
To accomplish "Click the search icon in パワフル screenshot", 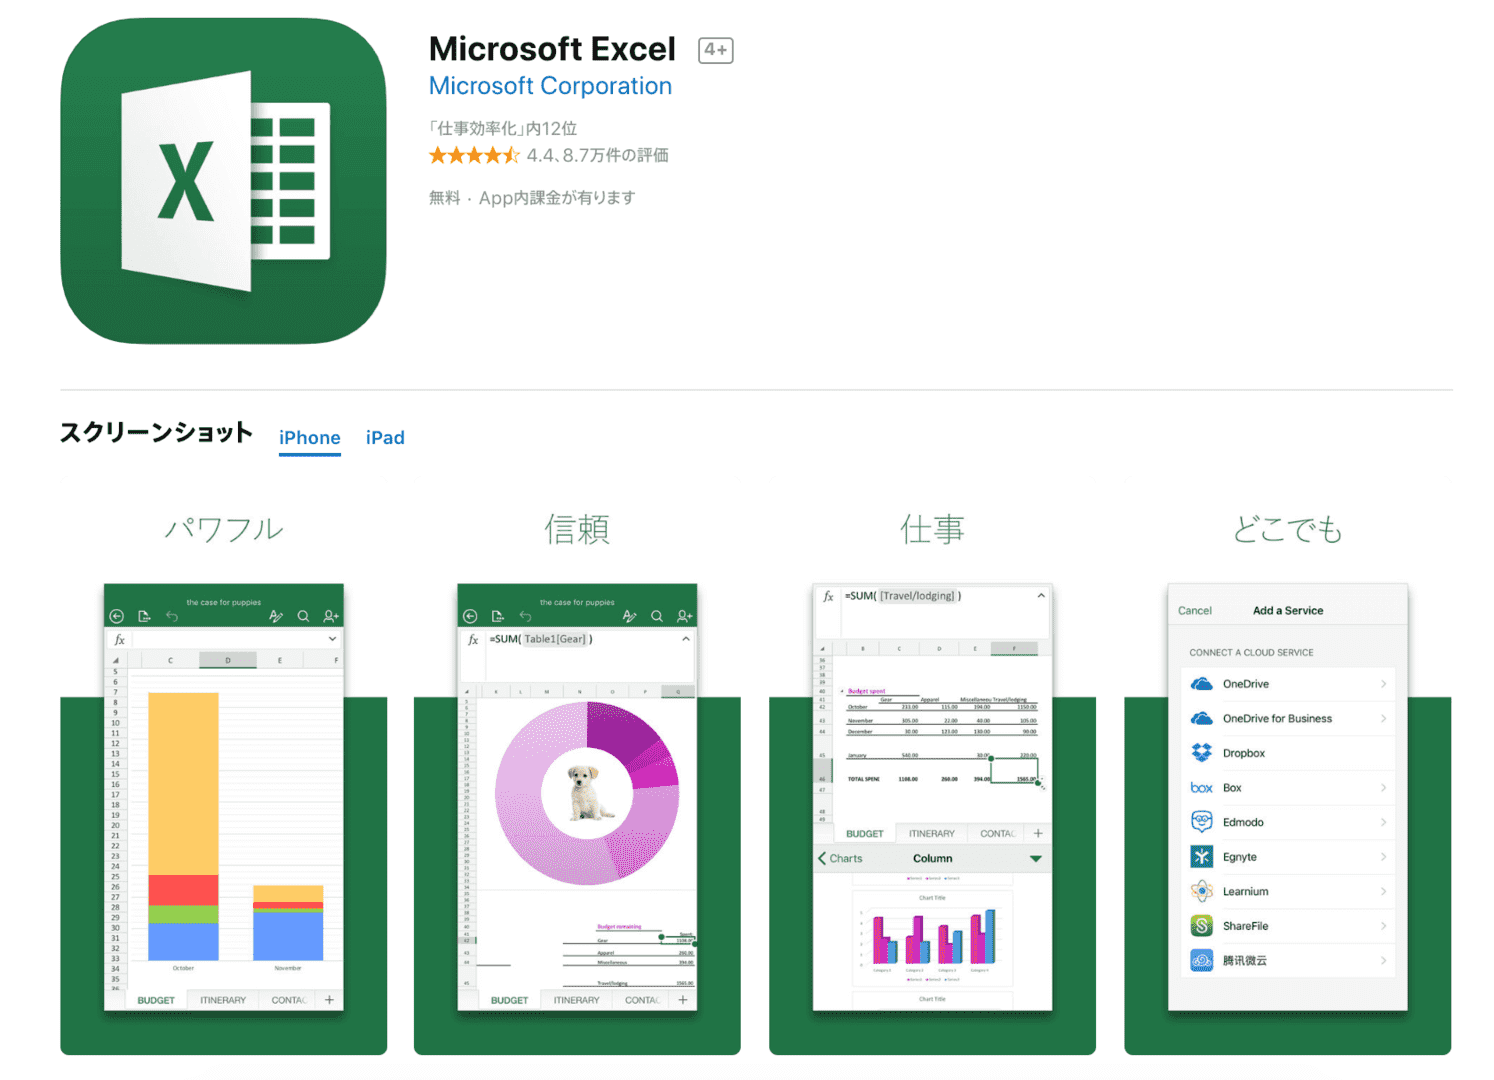I will tap(303, 616).
